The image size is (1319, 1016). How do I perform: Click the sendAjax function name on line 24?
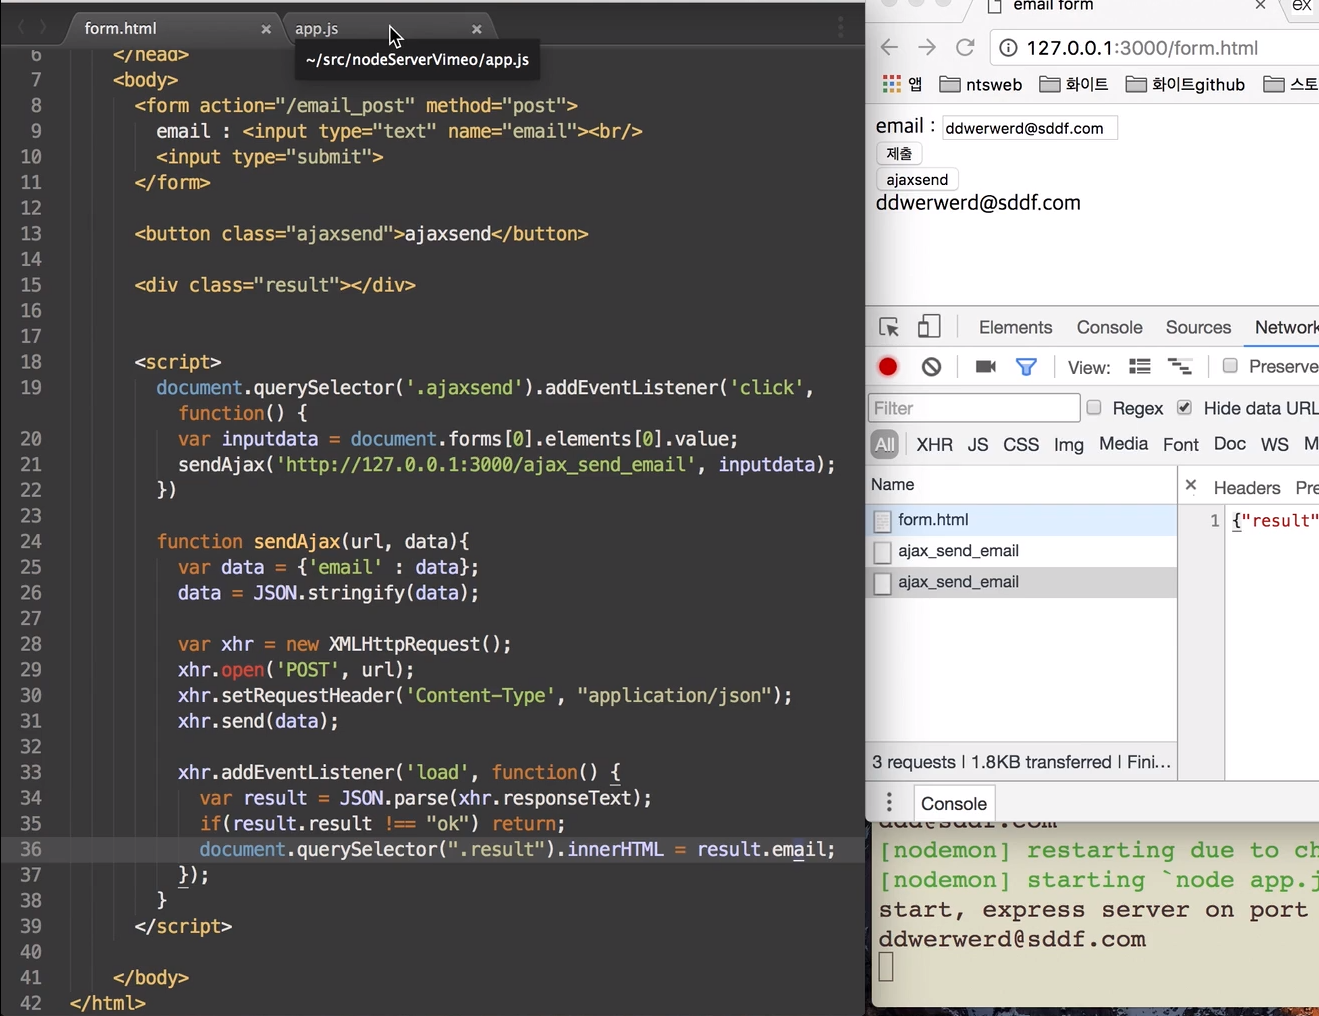[297, 541]
